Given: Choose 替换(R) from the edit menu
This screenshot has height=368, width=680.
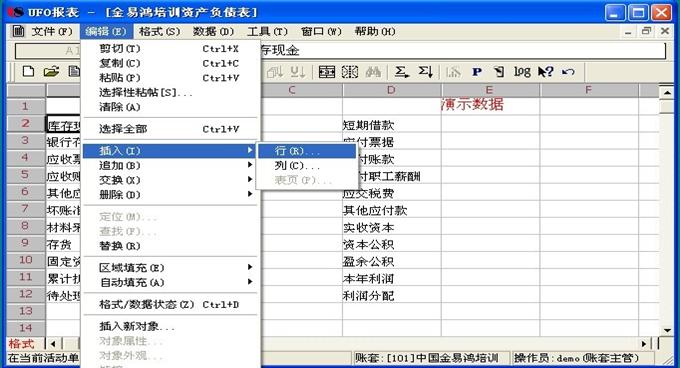Looking at the screenshot, I should 171,246.
